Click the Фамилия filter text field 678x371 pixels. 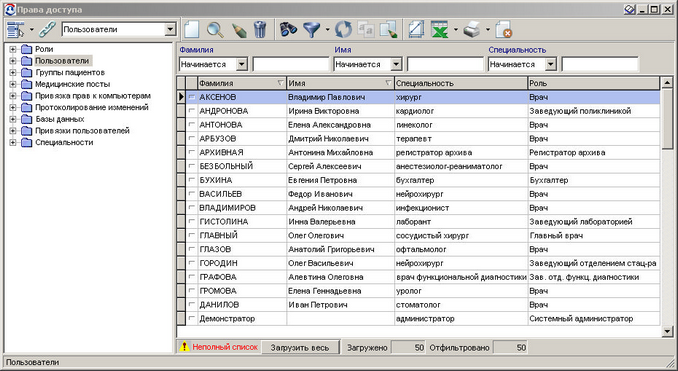coord(291,64)
